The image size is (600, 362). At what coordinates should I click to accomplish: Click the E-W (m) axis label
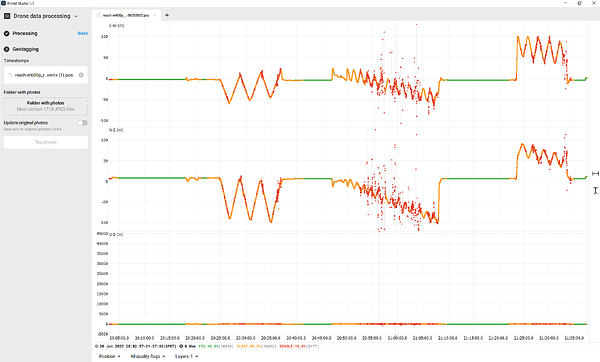116,26
